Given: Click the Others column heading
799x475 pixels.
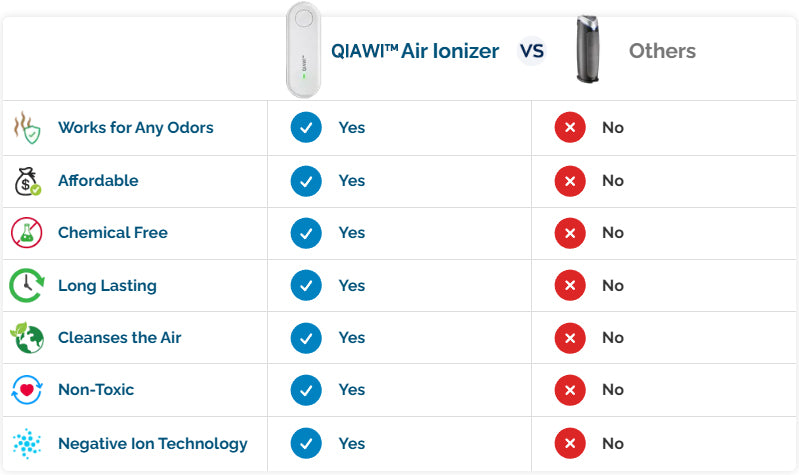Looking at the screenshot, I should pos(662,51).
